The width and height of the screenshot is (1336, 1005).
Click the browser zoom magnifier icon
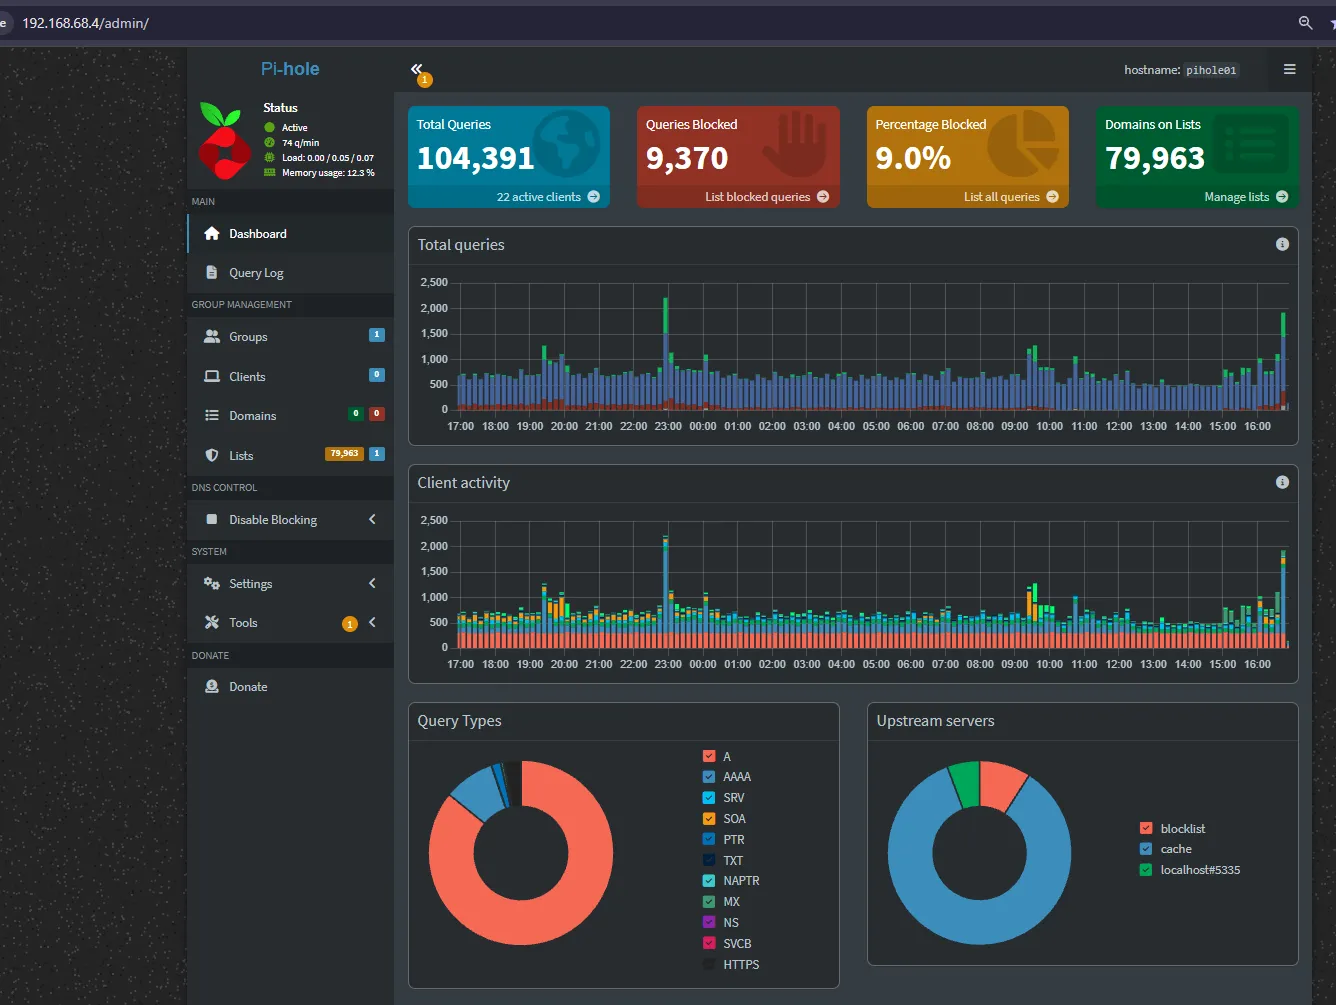1305,22
